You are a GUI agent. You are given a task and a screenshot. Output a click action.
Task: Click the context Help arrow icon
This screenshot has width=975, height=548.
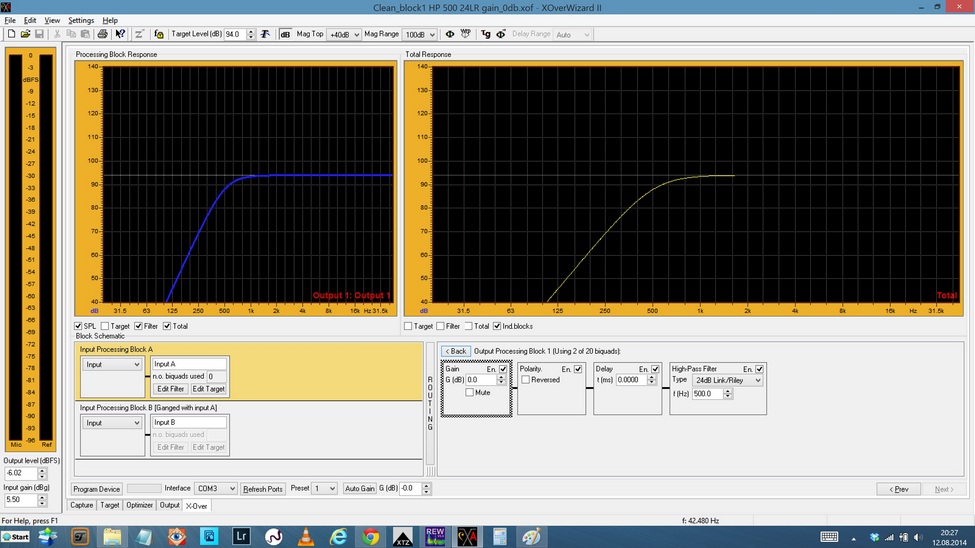[120, 34]
